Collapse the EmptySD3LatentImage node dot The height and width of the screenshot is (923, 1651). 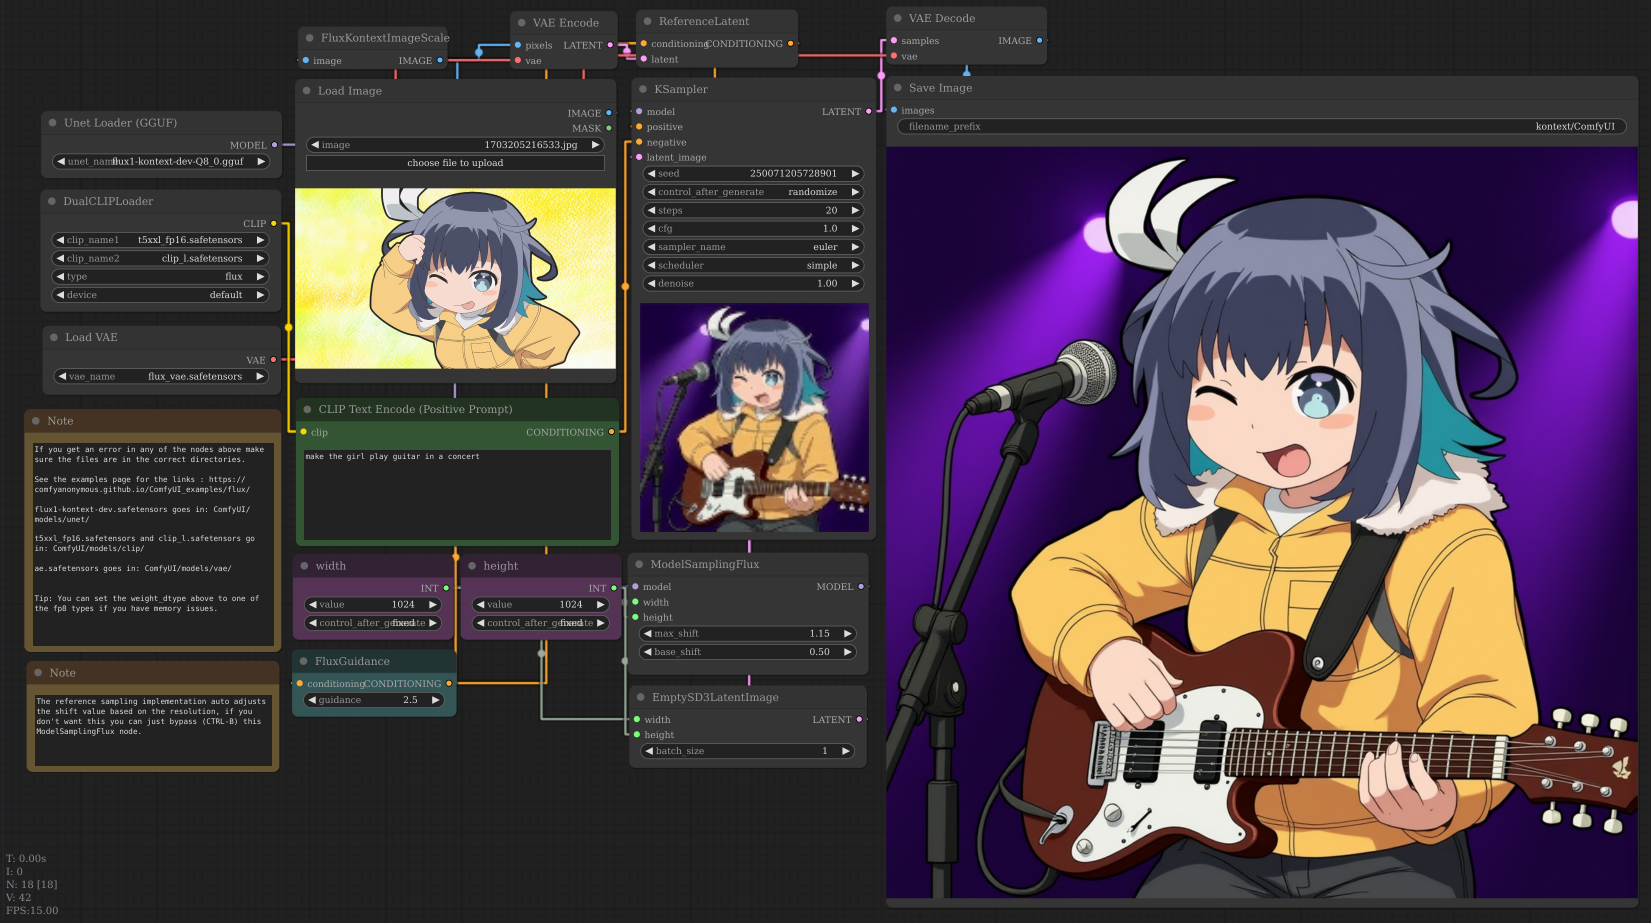(641, 697)
